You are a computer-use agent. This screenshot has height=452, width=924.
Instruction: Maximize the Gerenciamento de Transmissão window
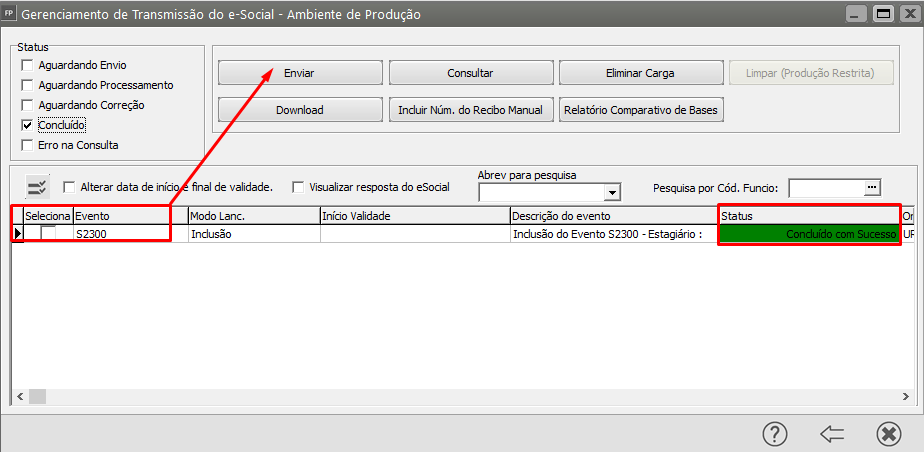(x=883, y=14)
